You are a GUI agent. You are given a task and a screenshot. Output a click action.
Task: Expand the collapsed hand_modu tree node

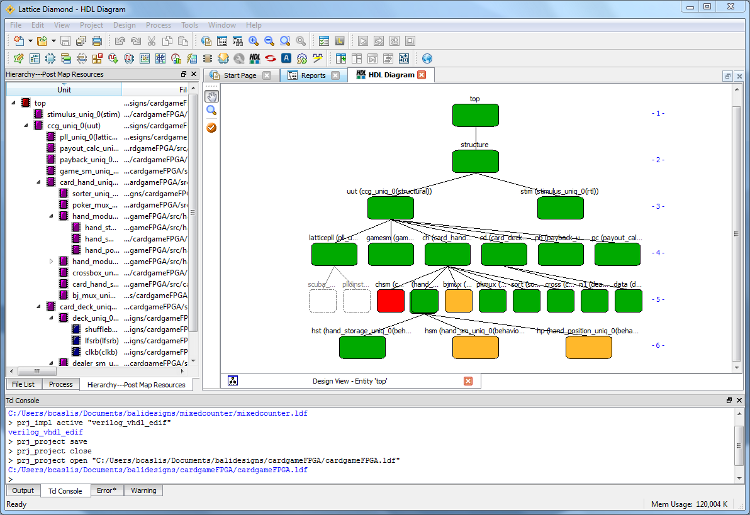(x=50, y=261)
